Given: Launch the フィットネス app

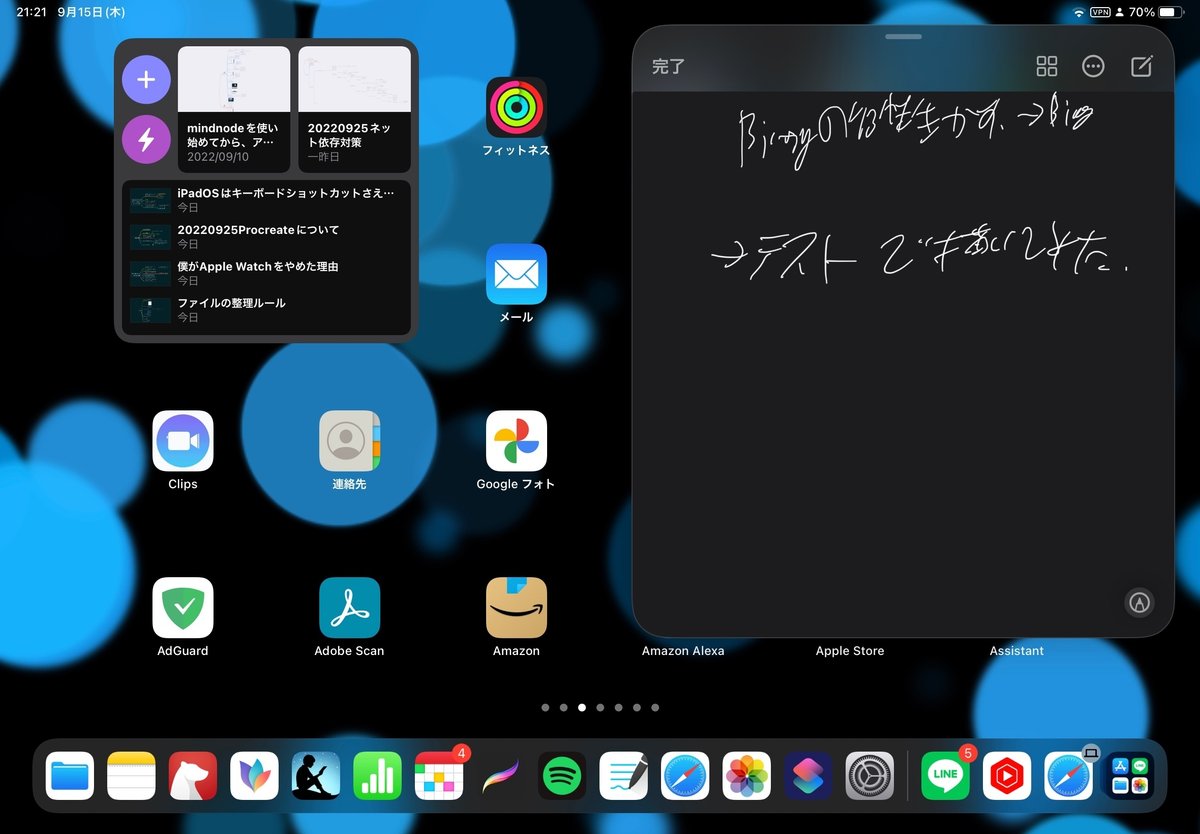Looking at the screenshot, I should pyautogui.click(x=516, y=107).
